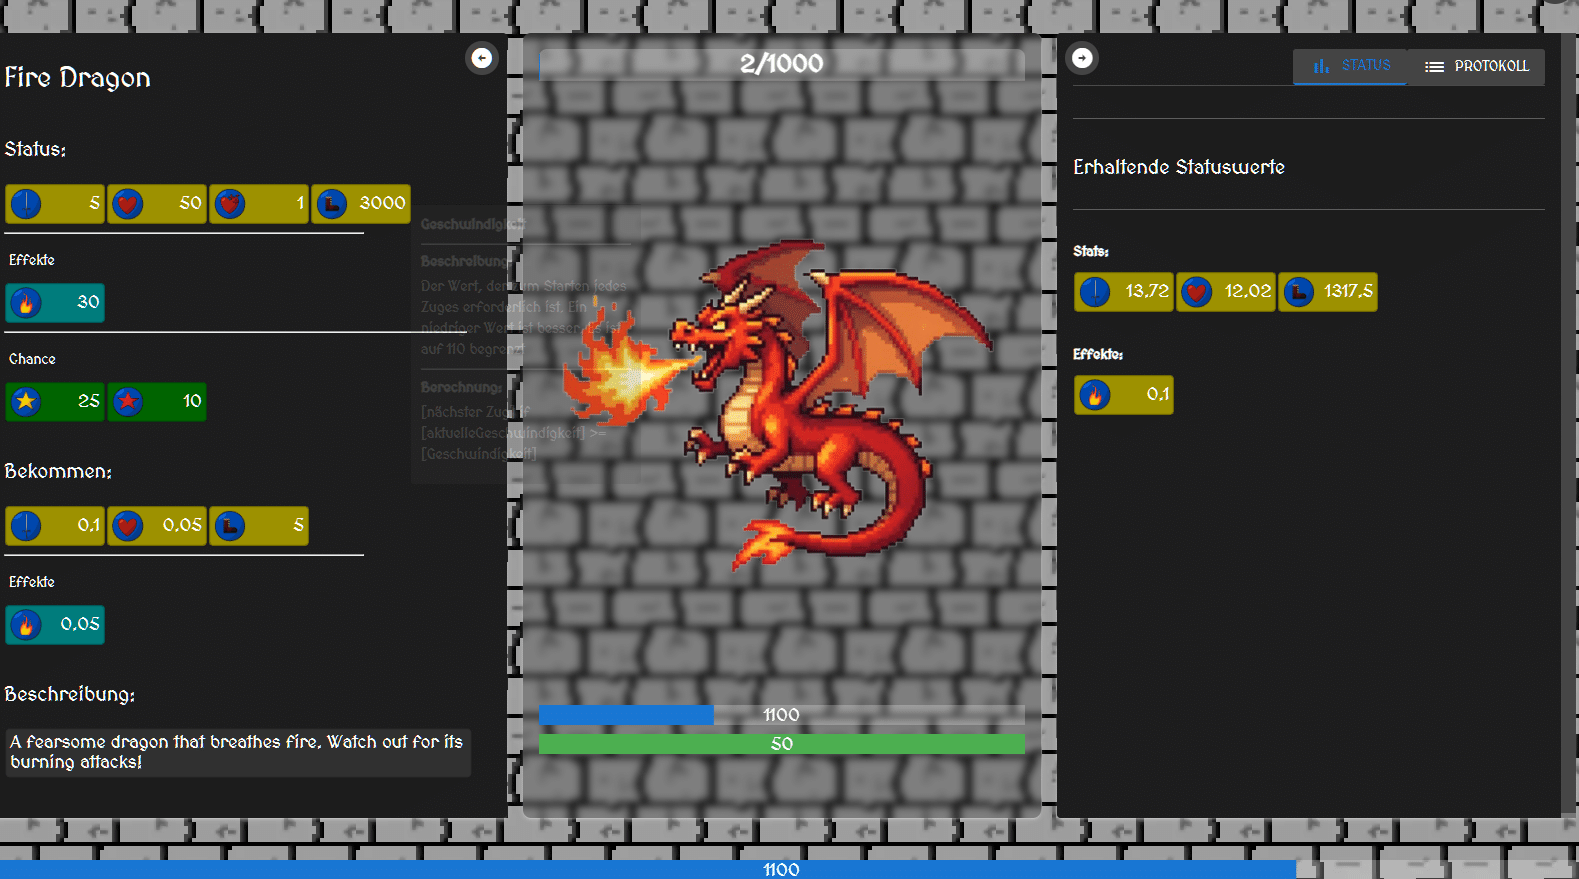
Task: Click the green 50 health bar
Action: [x=782, y=744]
